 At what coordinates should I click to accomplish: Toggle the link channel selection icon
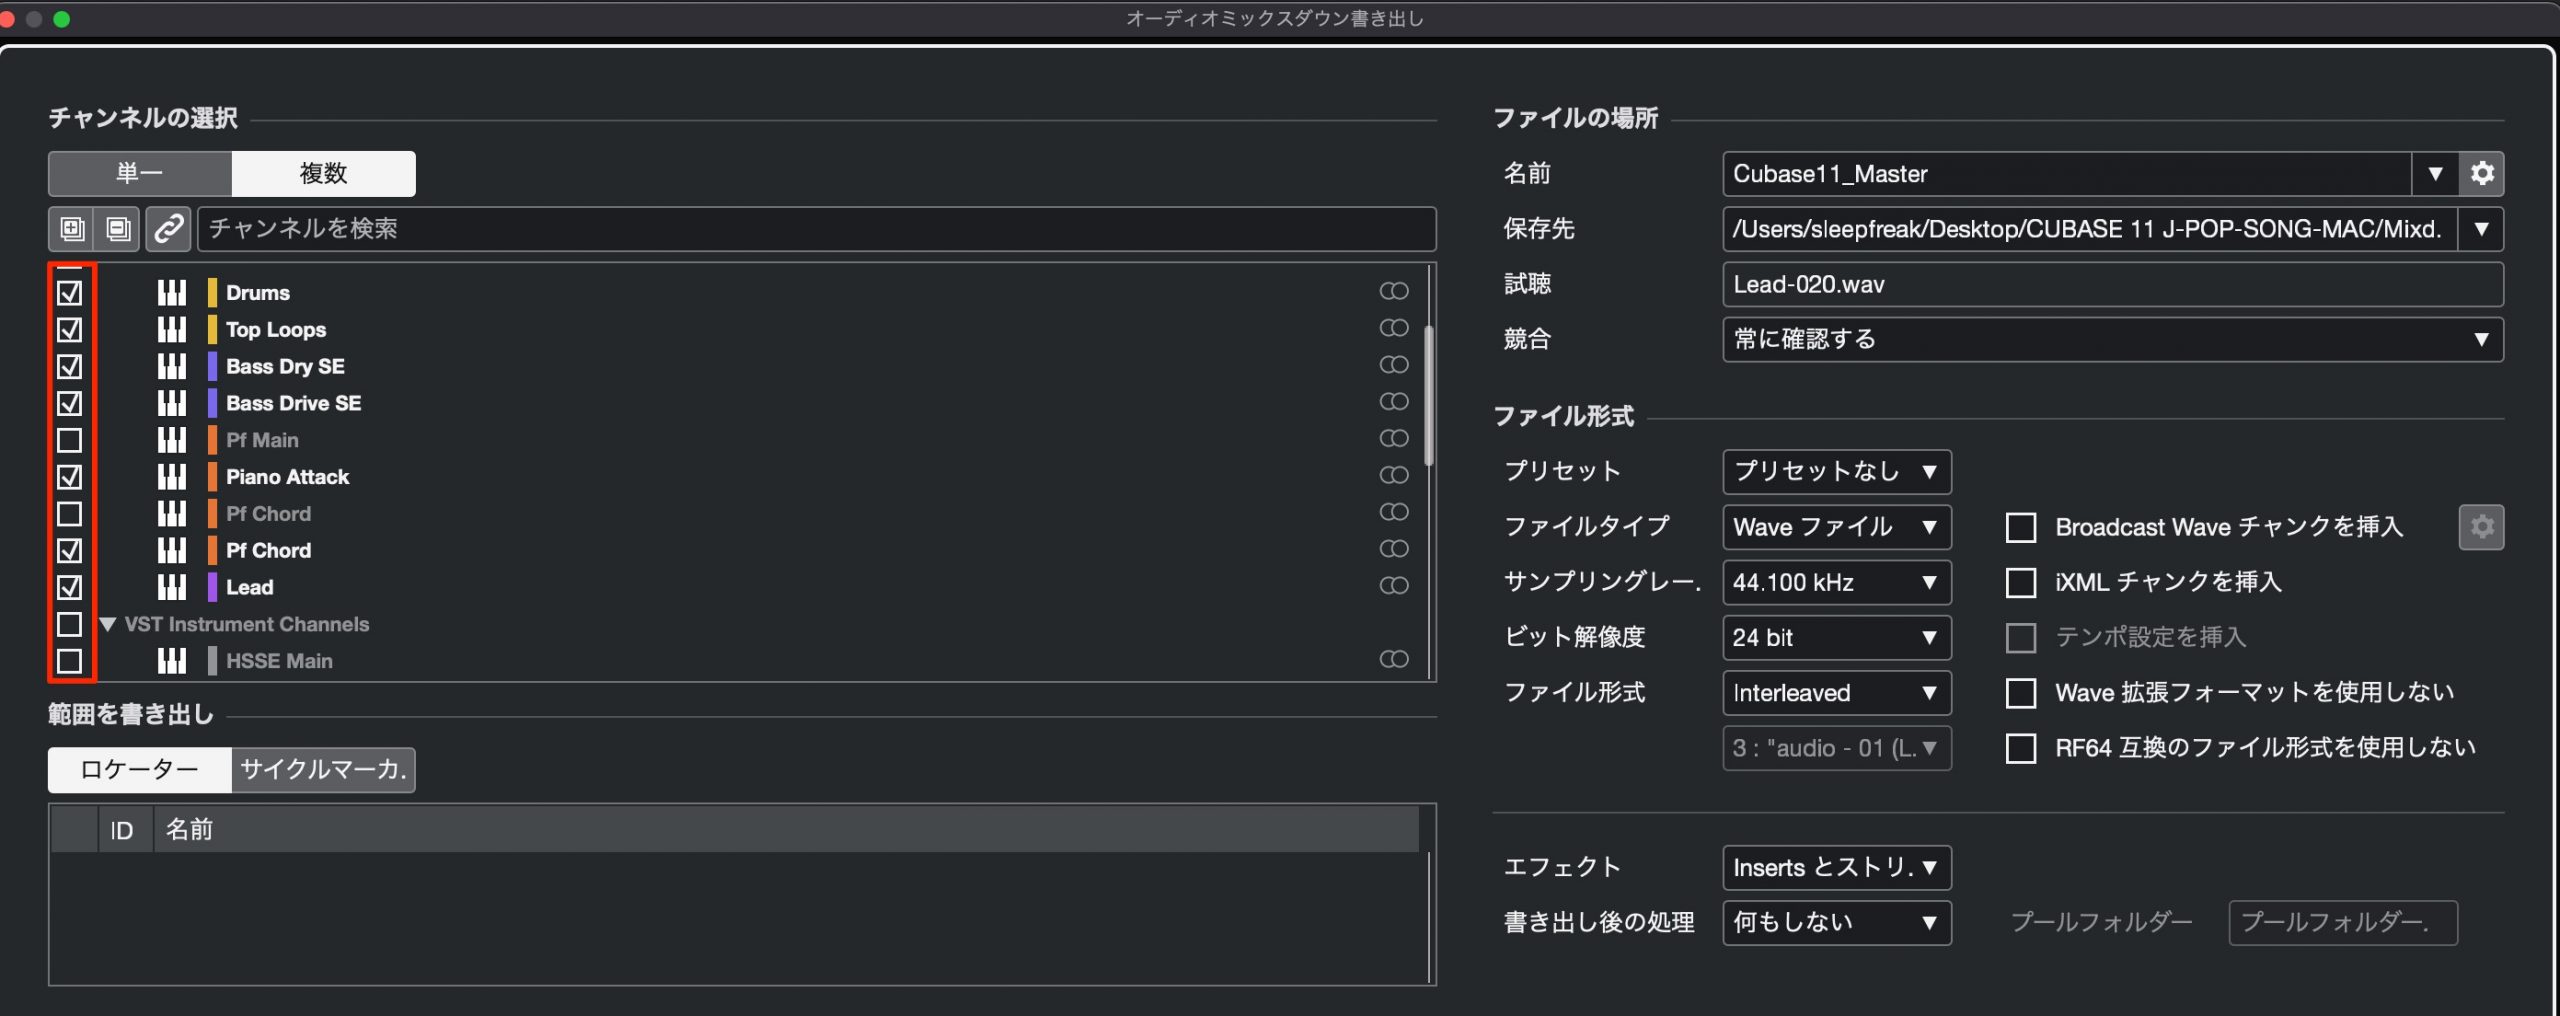pyautogui.click(x=168, y=229)
